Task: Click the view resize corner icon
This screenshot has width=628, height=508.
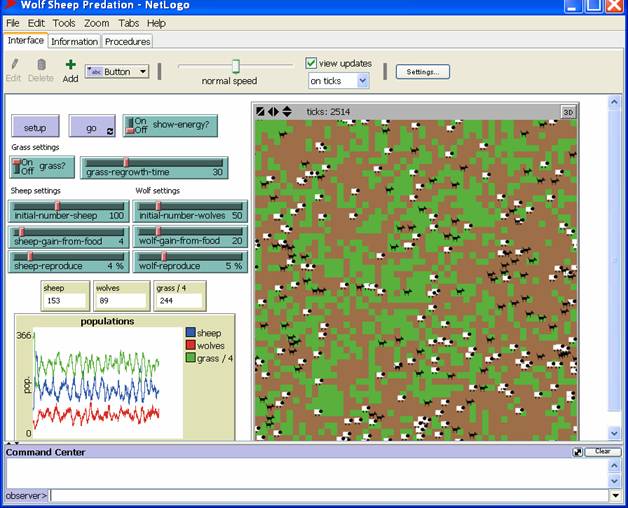Action: 260,111
